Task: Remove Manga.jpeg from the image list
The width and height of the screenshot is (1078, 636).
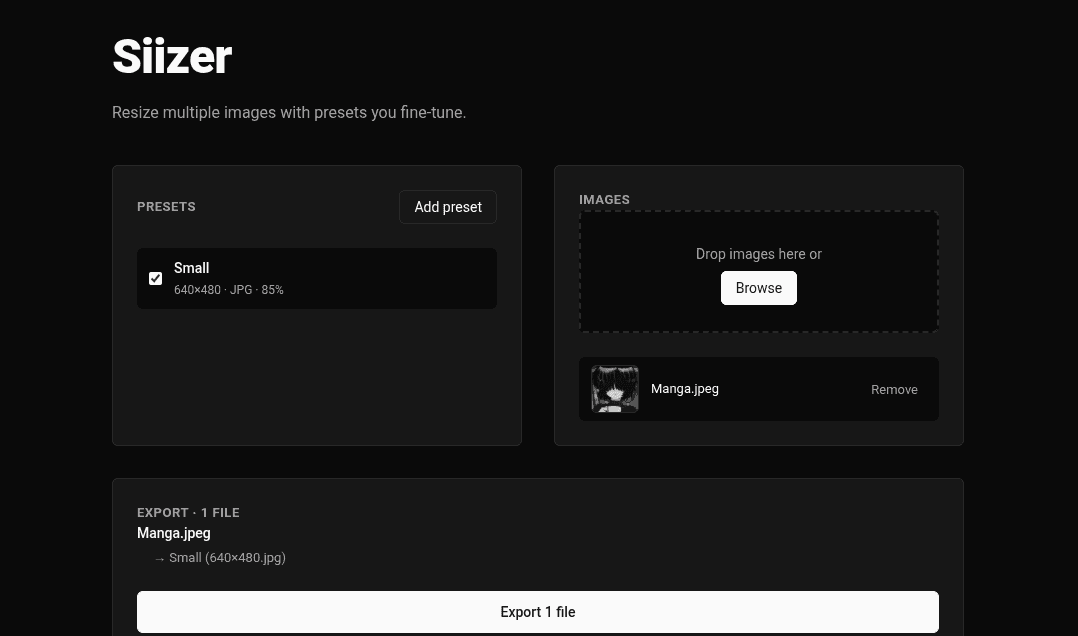Action: click(894, 389)
